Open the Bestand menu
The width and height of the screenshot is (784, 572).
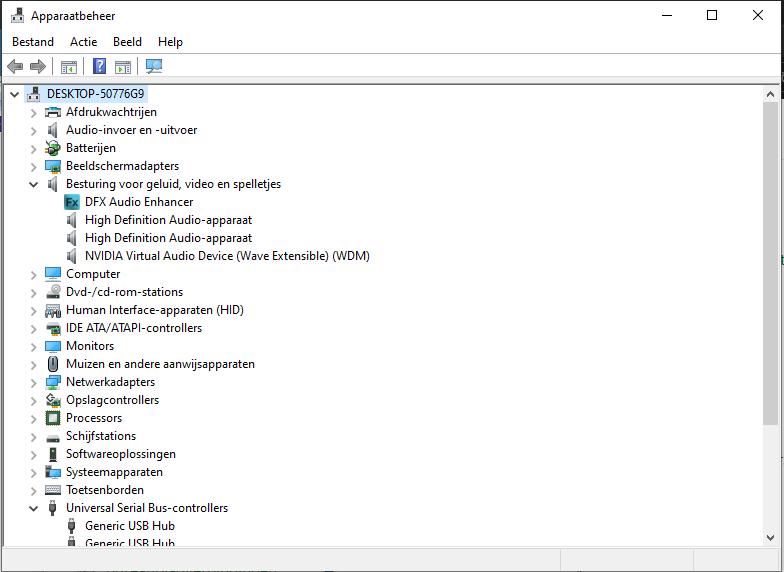pos(33,42)
